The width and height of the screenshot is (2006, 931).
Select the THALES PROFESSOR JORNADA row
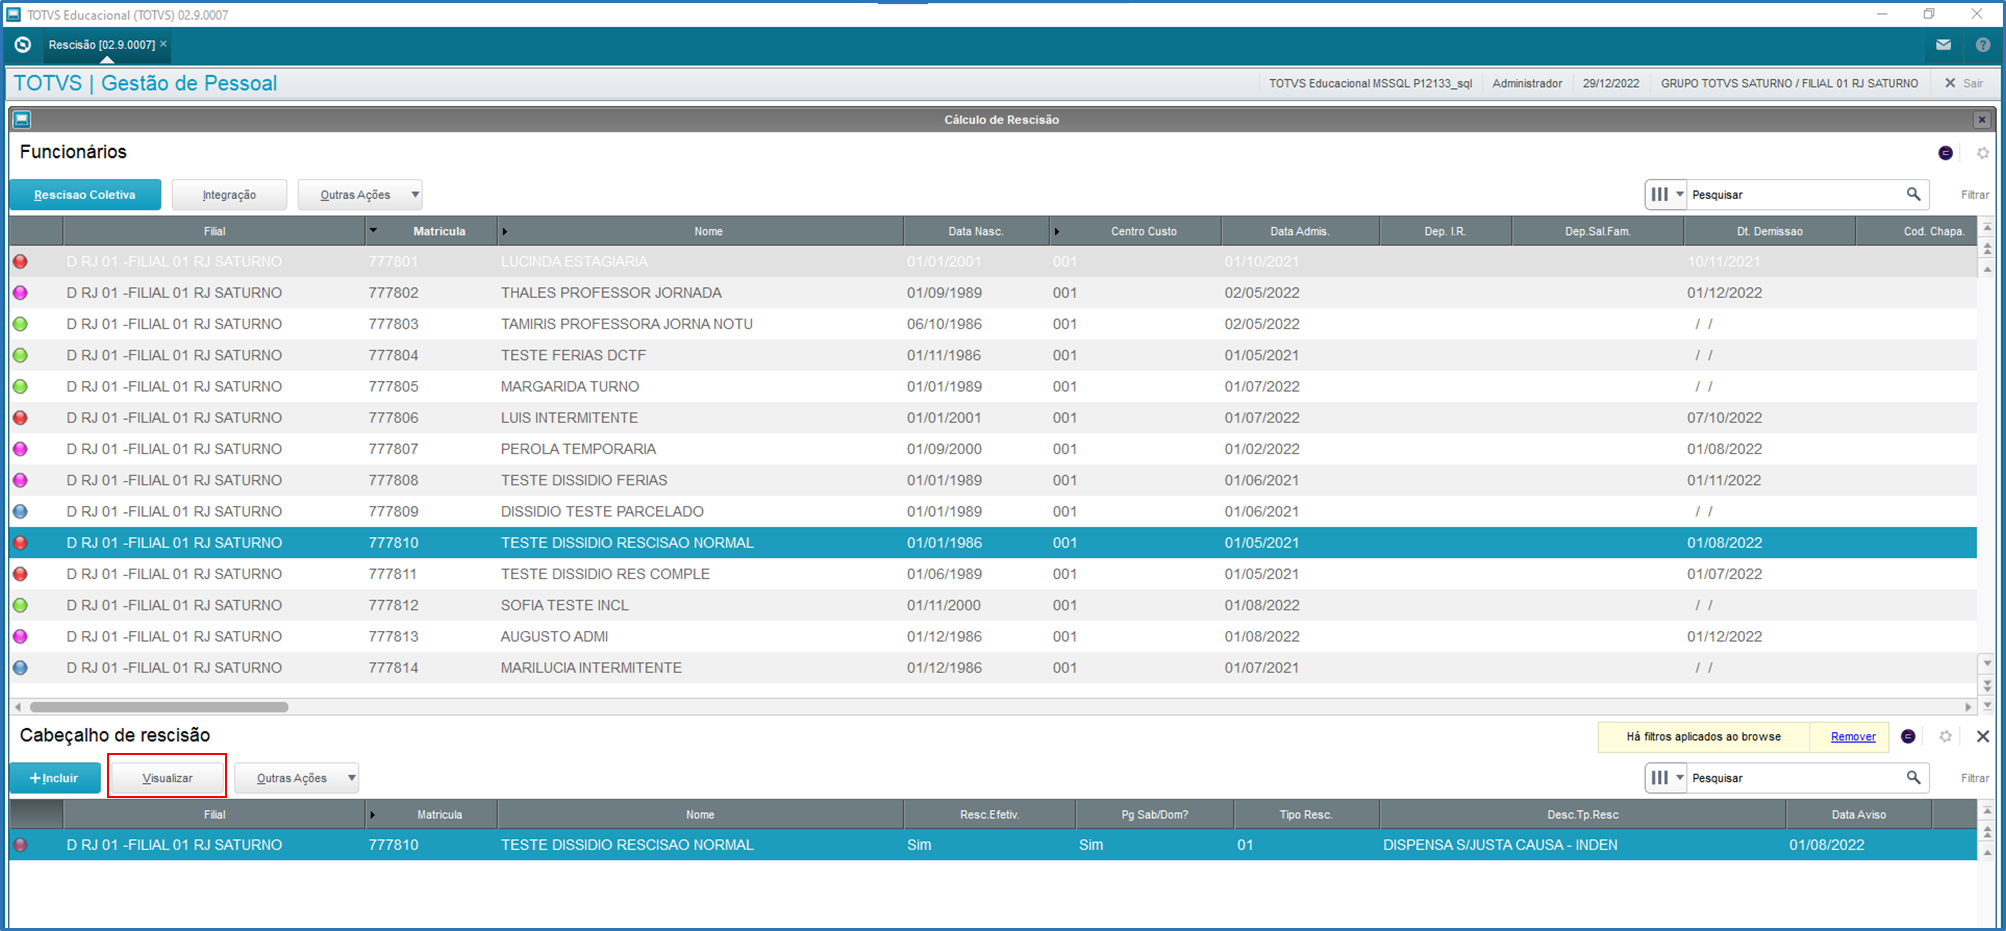click(993, 293)
